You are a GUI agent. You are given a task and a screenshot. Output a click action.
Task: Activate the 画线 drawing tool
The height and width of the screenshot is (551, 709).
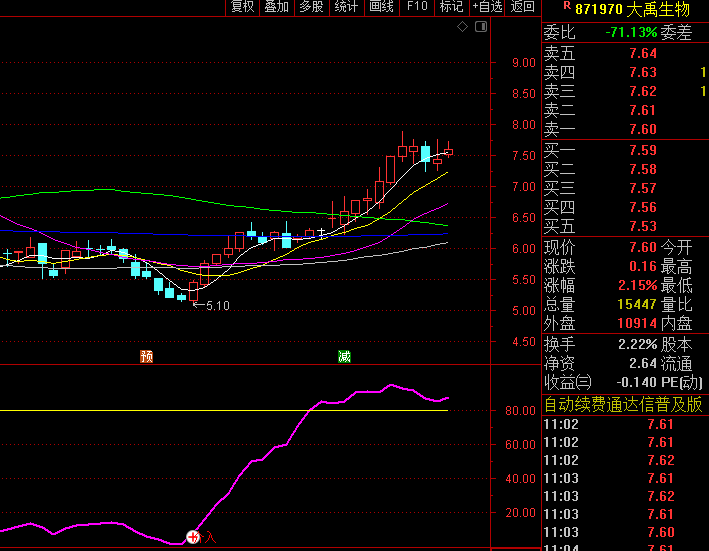point(382,7)
